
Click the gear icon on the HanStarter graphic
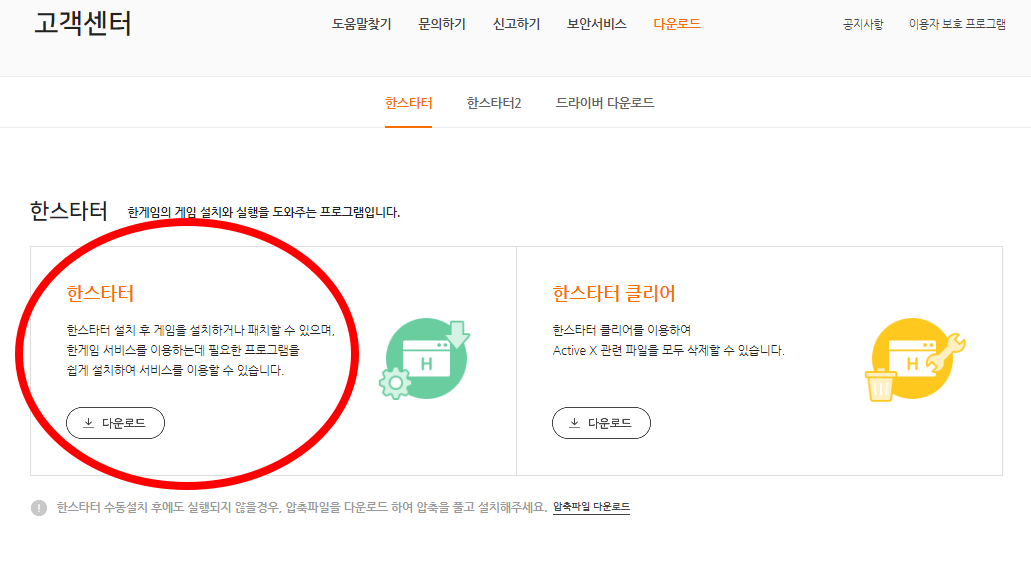click(x=396, y=384)
